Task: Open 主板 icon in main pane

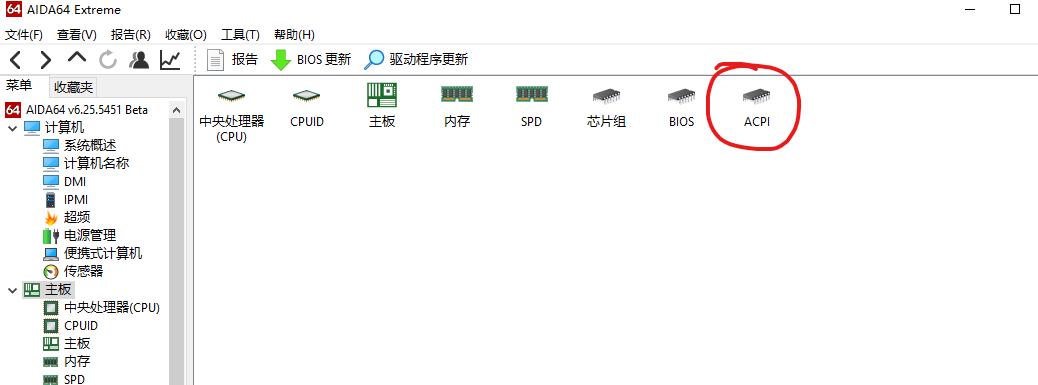Action: [x=382, y=106]
